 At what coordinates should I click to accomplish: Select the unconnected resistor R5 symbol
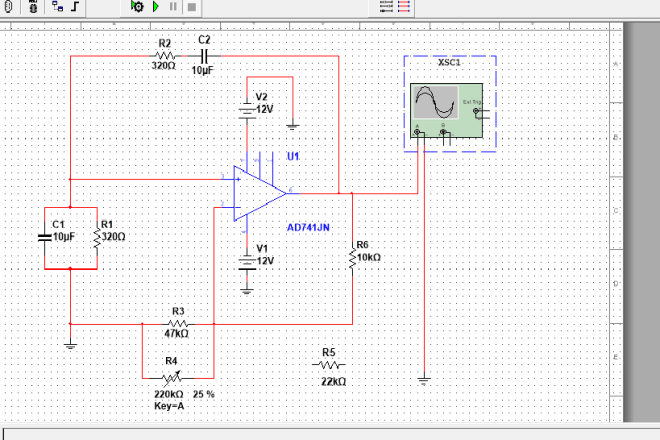point(329,365)
